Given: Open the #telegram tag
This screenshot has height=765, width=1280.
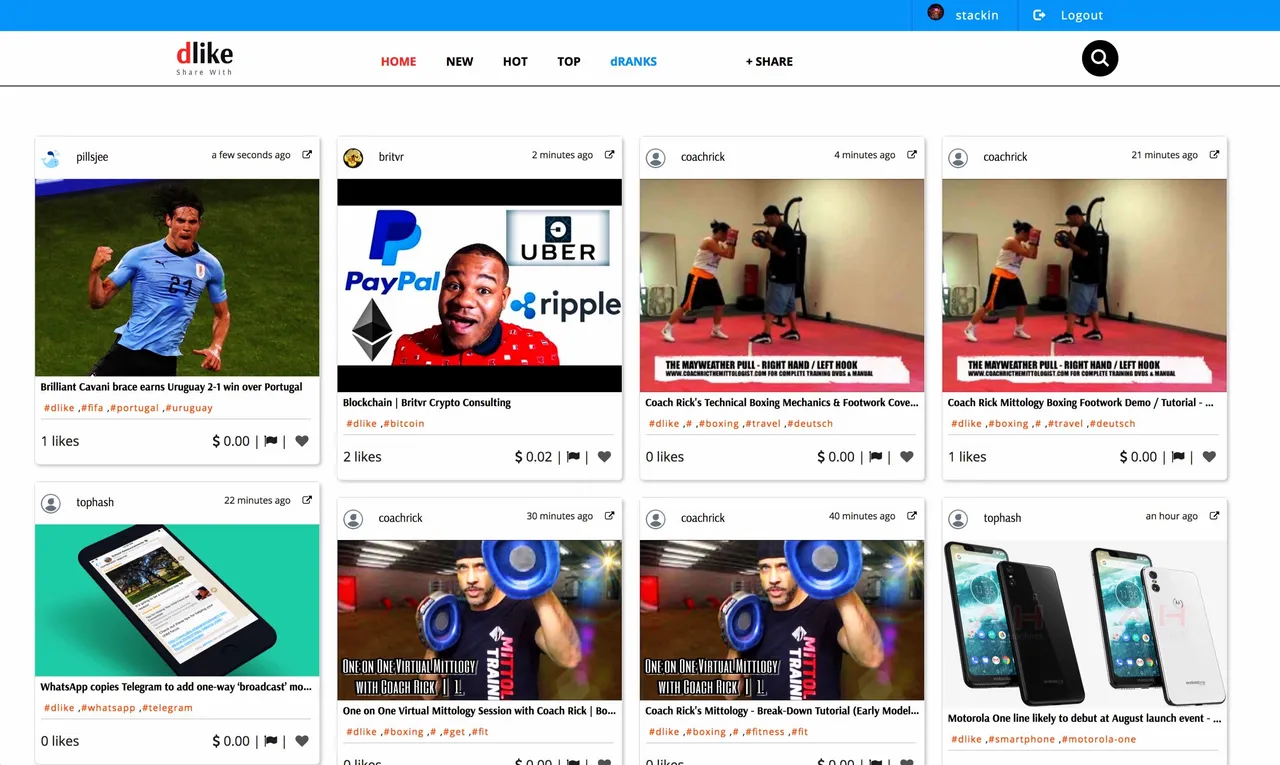Looking at the screenshot, I should [167, 708].
